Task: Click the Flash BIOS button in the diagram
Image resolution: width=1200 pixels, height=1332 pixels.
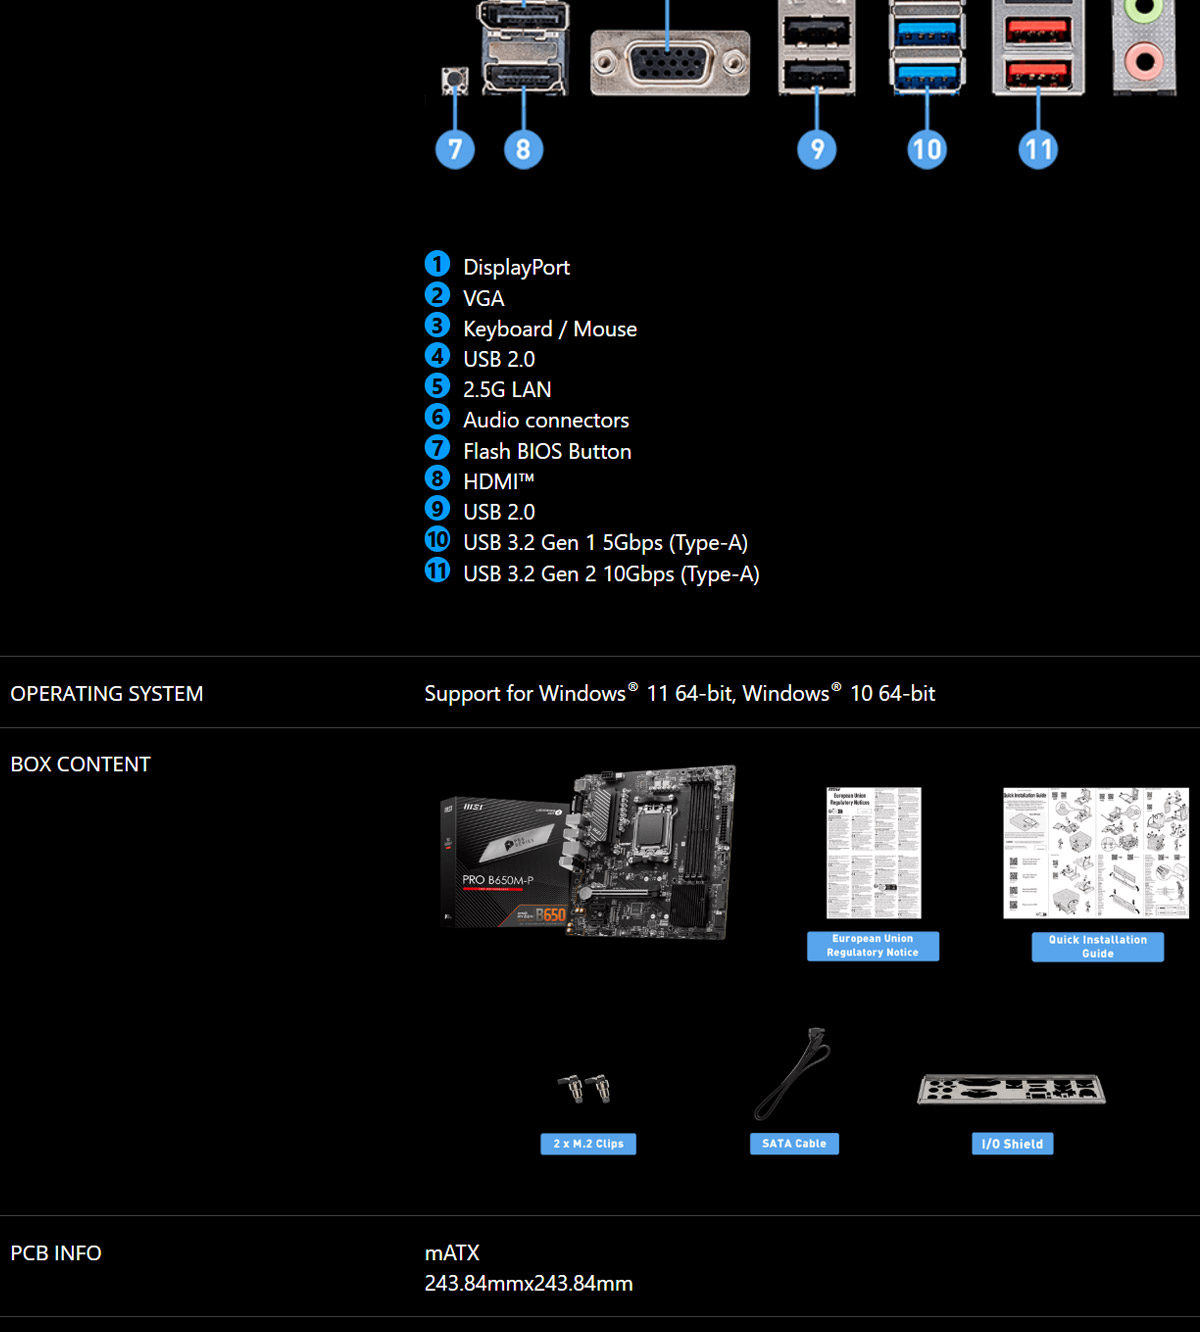Action: point(455,79)
